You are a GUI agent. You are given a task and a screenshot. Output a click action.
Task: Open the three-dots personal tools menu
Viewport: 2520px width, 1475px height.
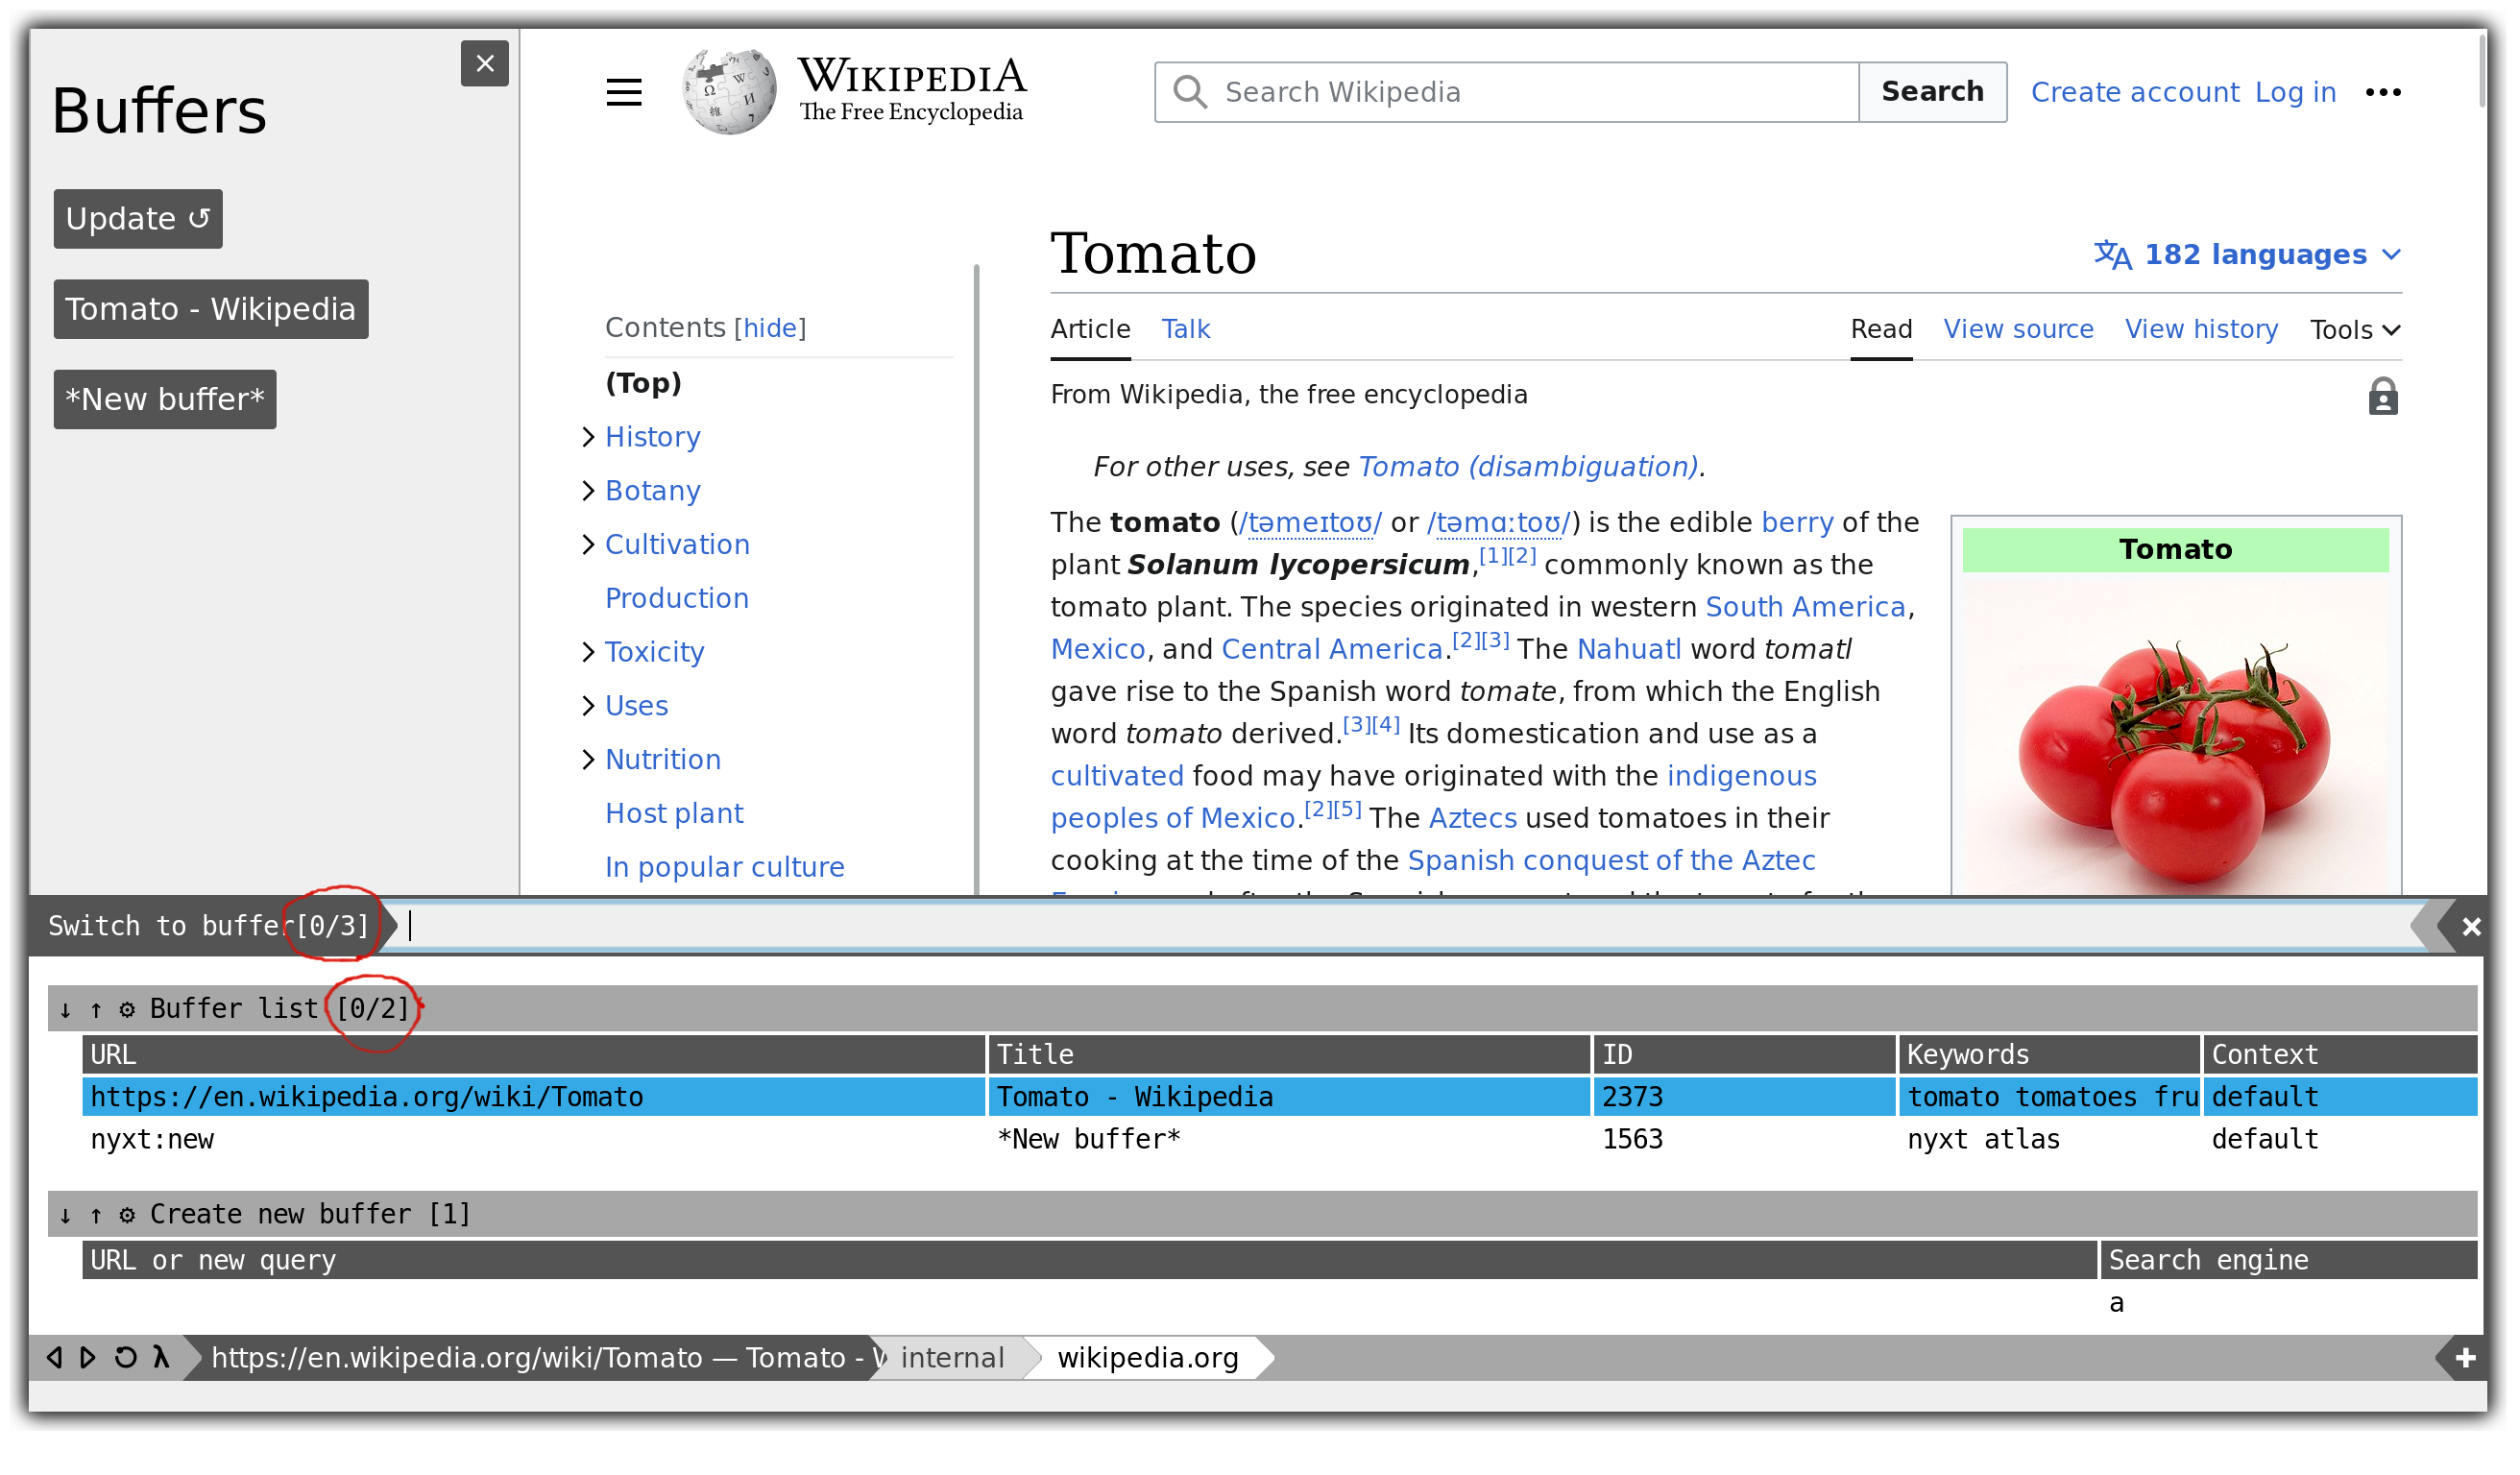(x=2382, y=93)
